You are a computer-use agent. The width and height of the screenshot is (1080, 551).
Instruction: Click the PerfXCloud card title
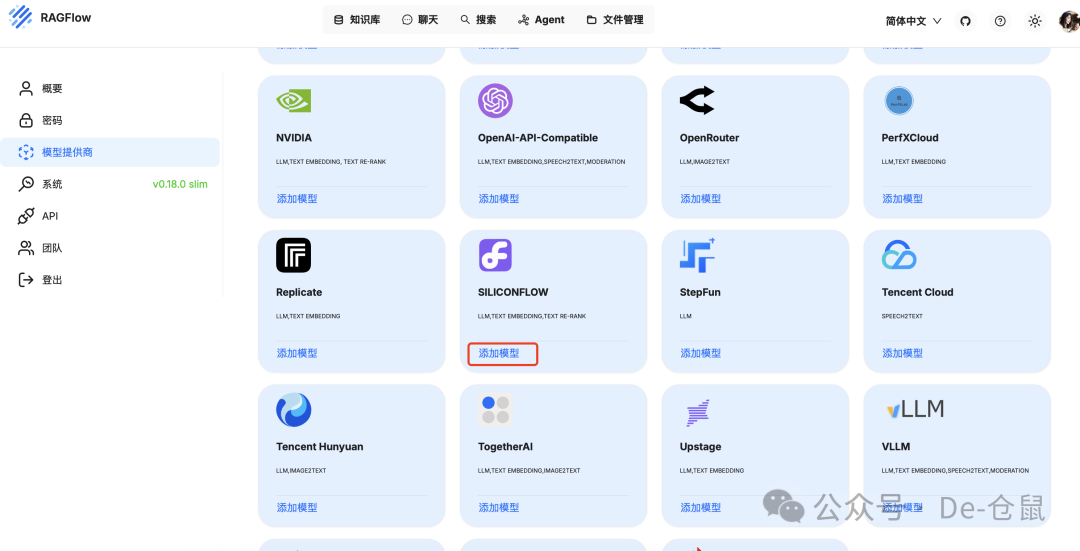pyautogui.click(x=910, y=138)
